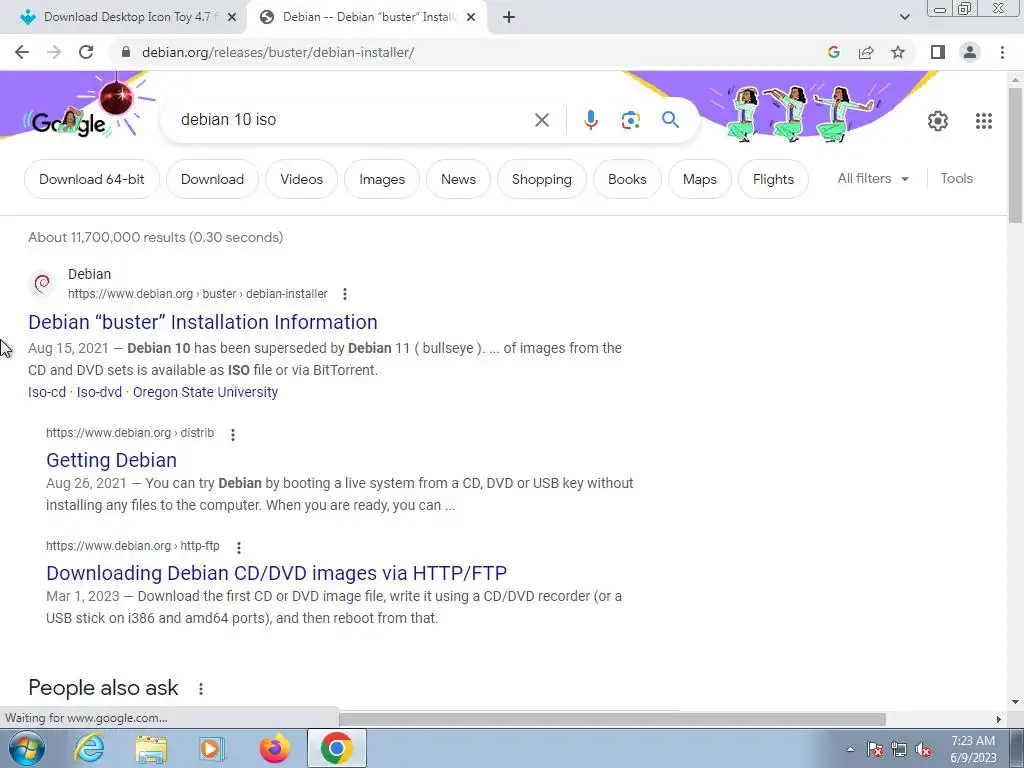Open Google quick settings gear
Image resolution: width=1024 pixels, height=768 pixels.
click(938, 121)
